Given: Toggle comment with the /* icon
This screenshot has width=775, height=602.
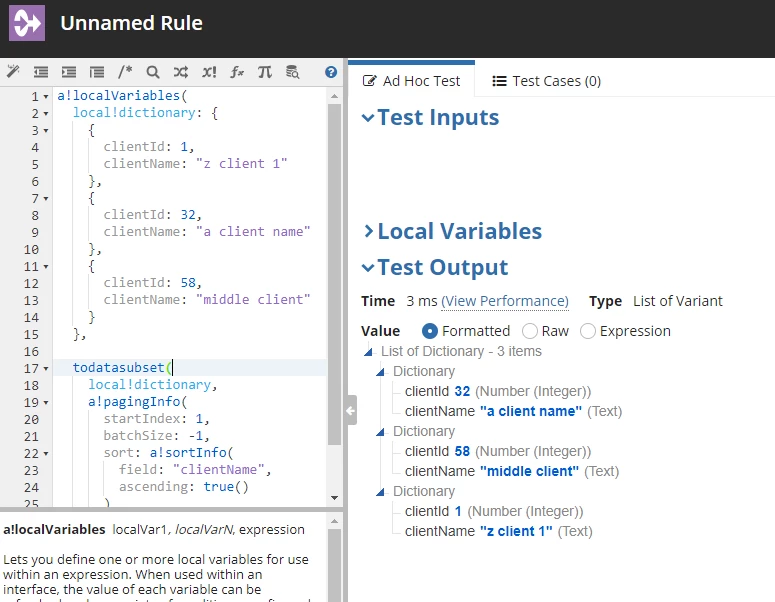Looking at the screenshot, I should tap(125, 72).
